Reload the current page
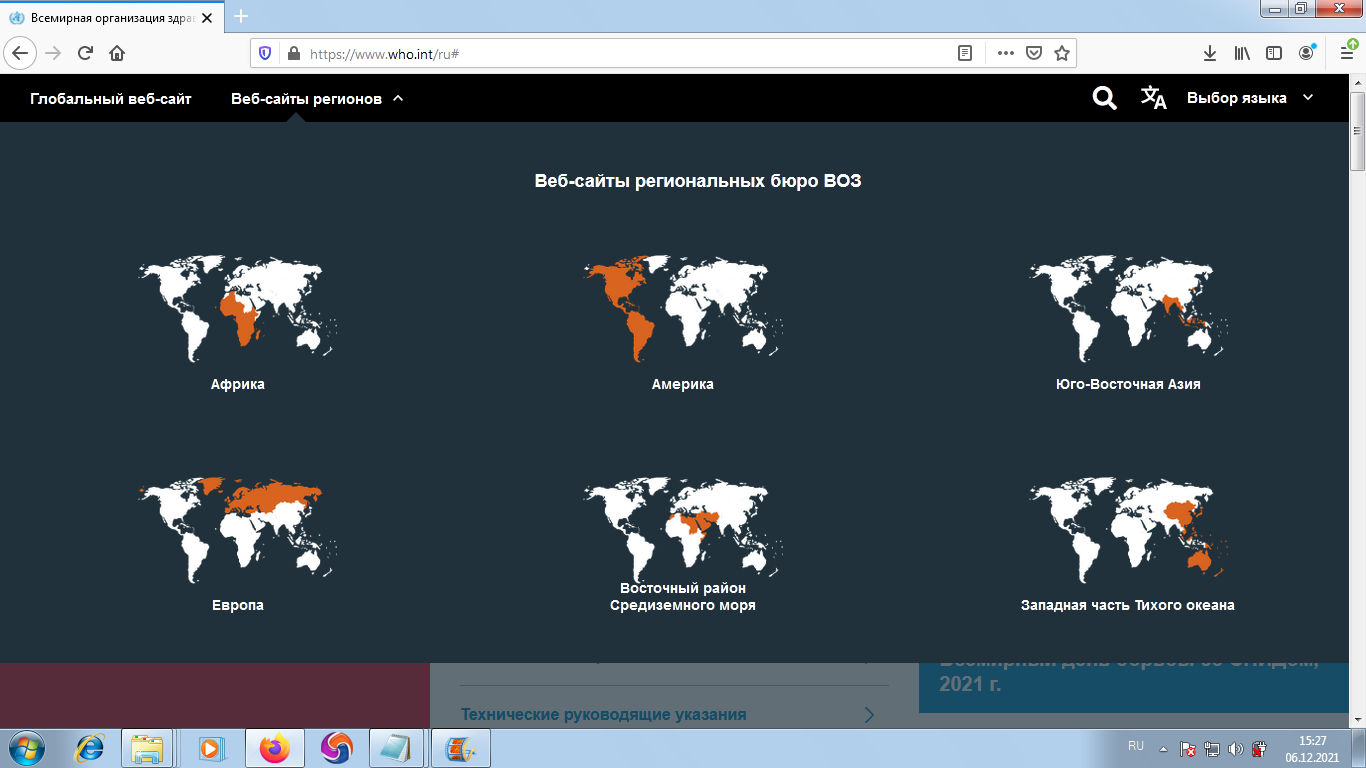The image size is (1366, 768). point(85,53)
